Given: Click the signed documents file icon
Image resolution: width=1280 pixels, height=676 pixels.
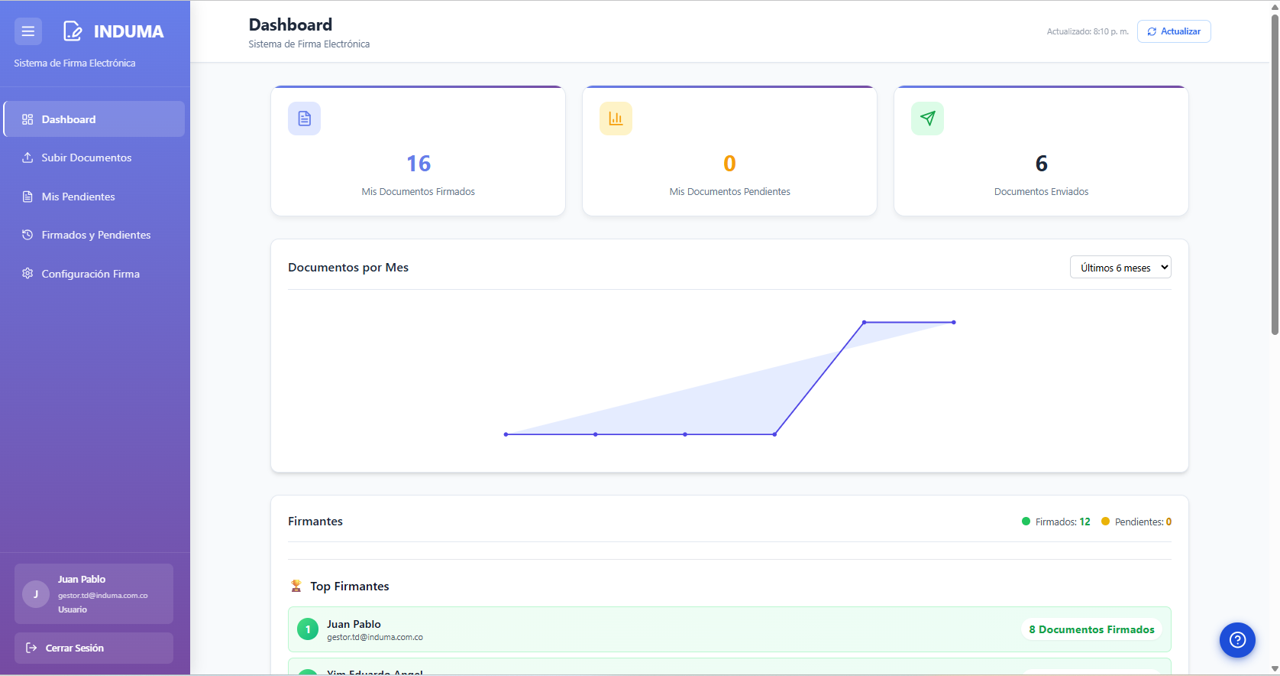Looking at the screenshot, I should click(304, 119).
